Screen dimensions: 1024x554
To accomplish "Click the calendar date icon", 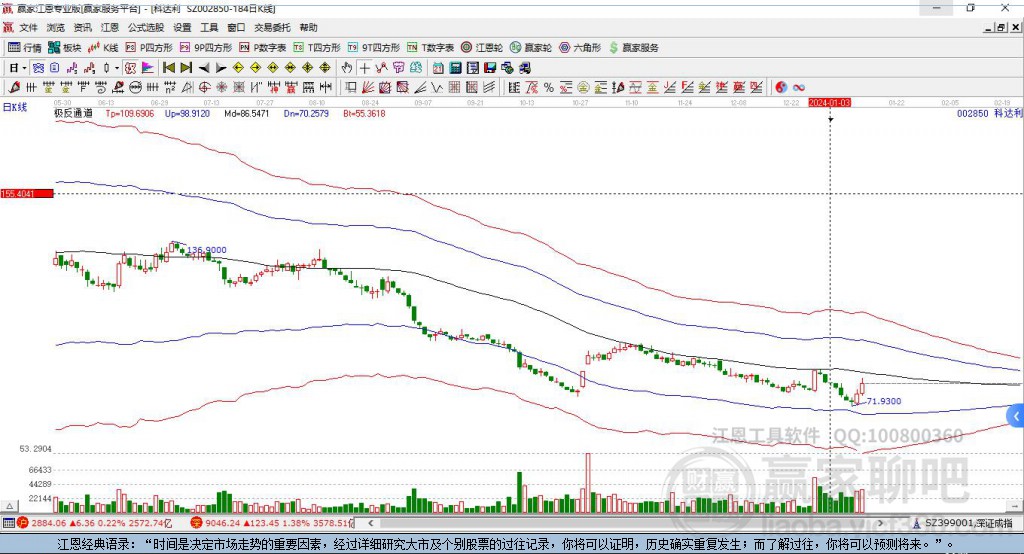I will coord(438,68).
